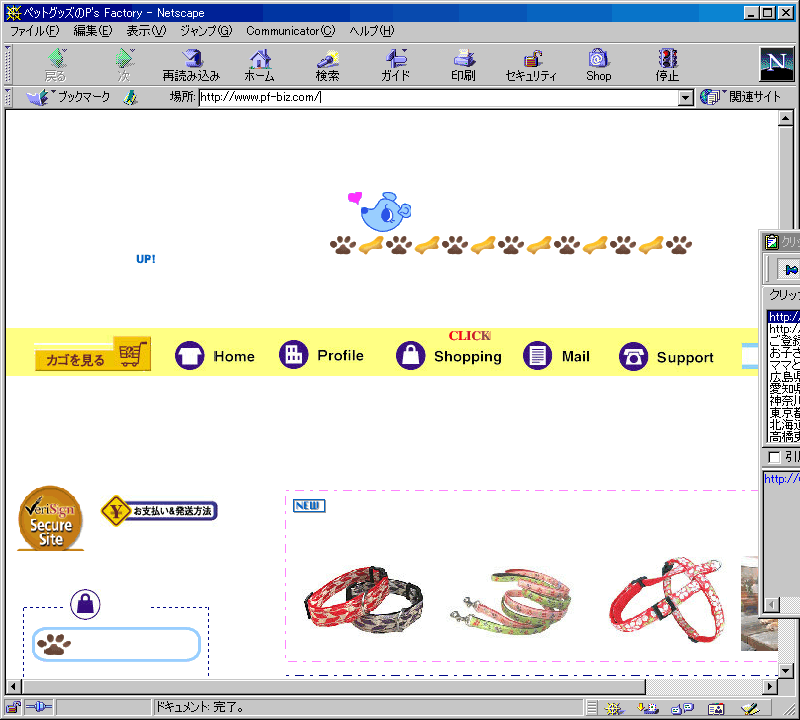Reload the page with 再読み込み

click(x=191, y=65)
